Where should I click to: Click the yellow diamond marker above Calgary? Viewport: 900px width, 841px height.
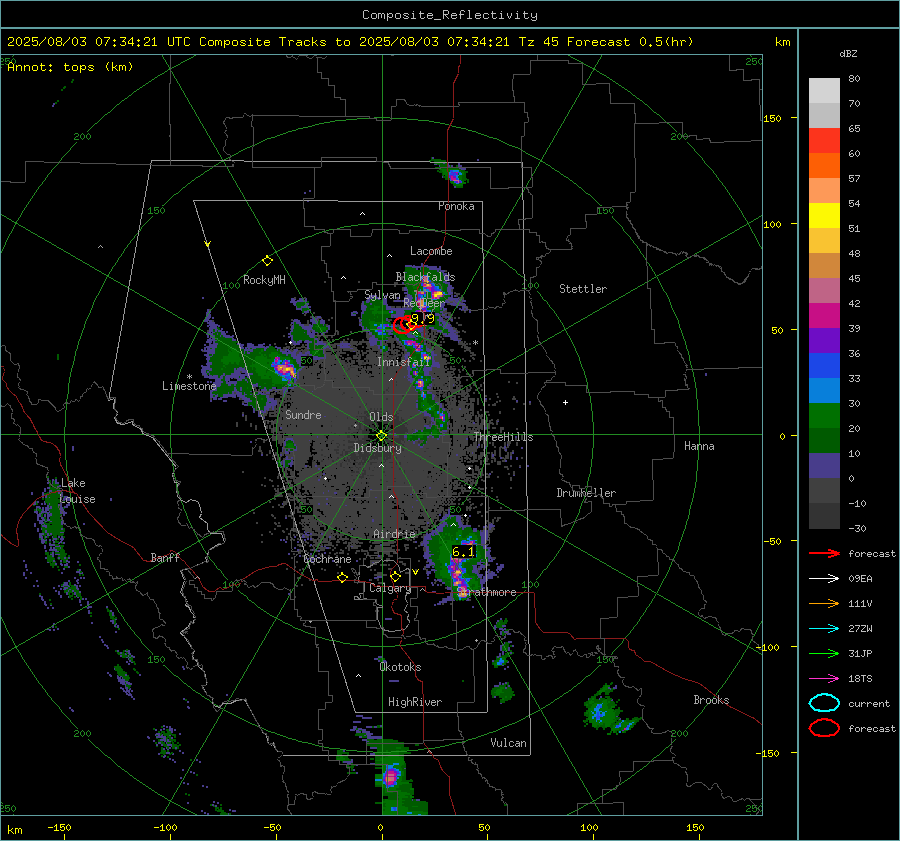(395, 576)
